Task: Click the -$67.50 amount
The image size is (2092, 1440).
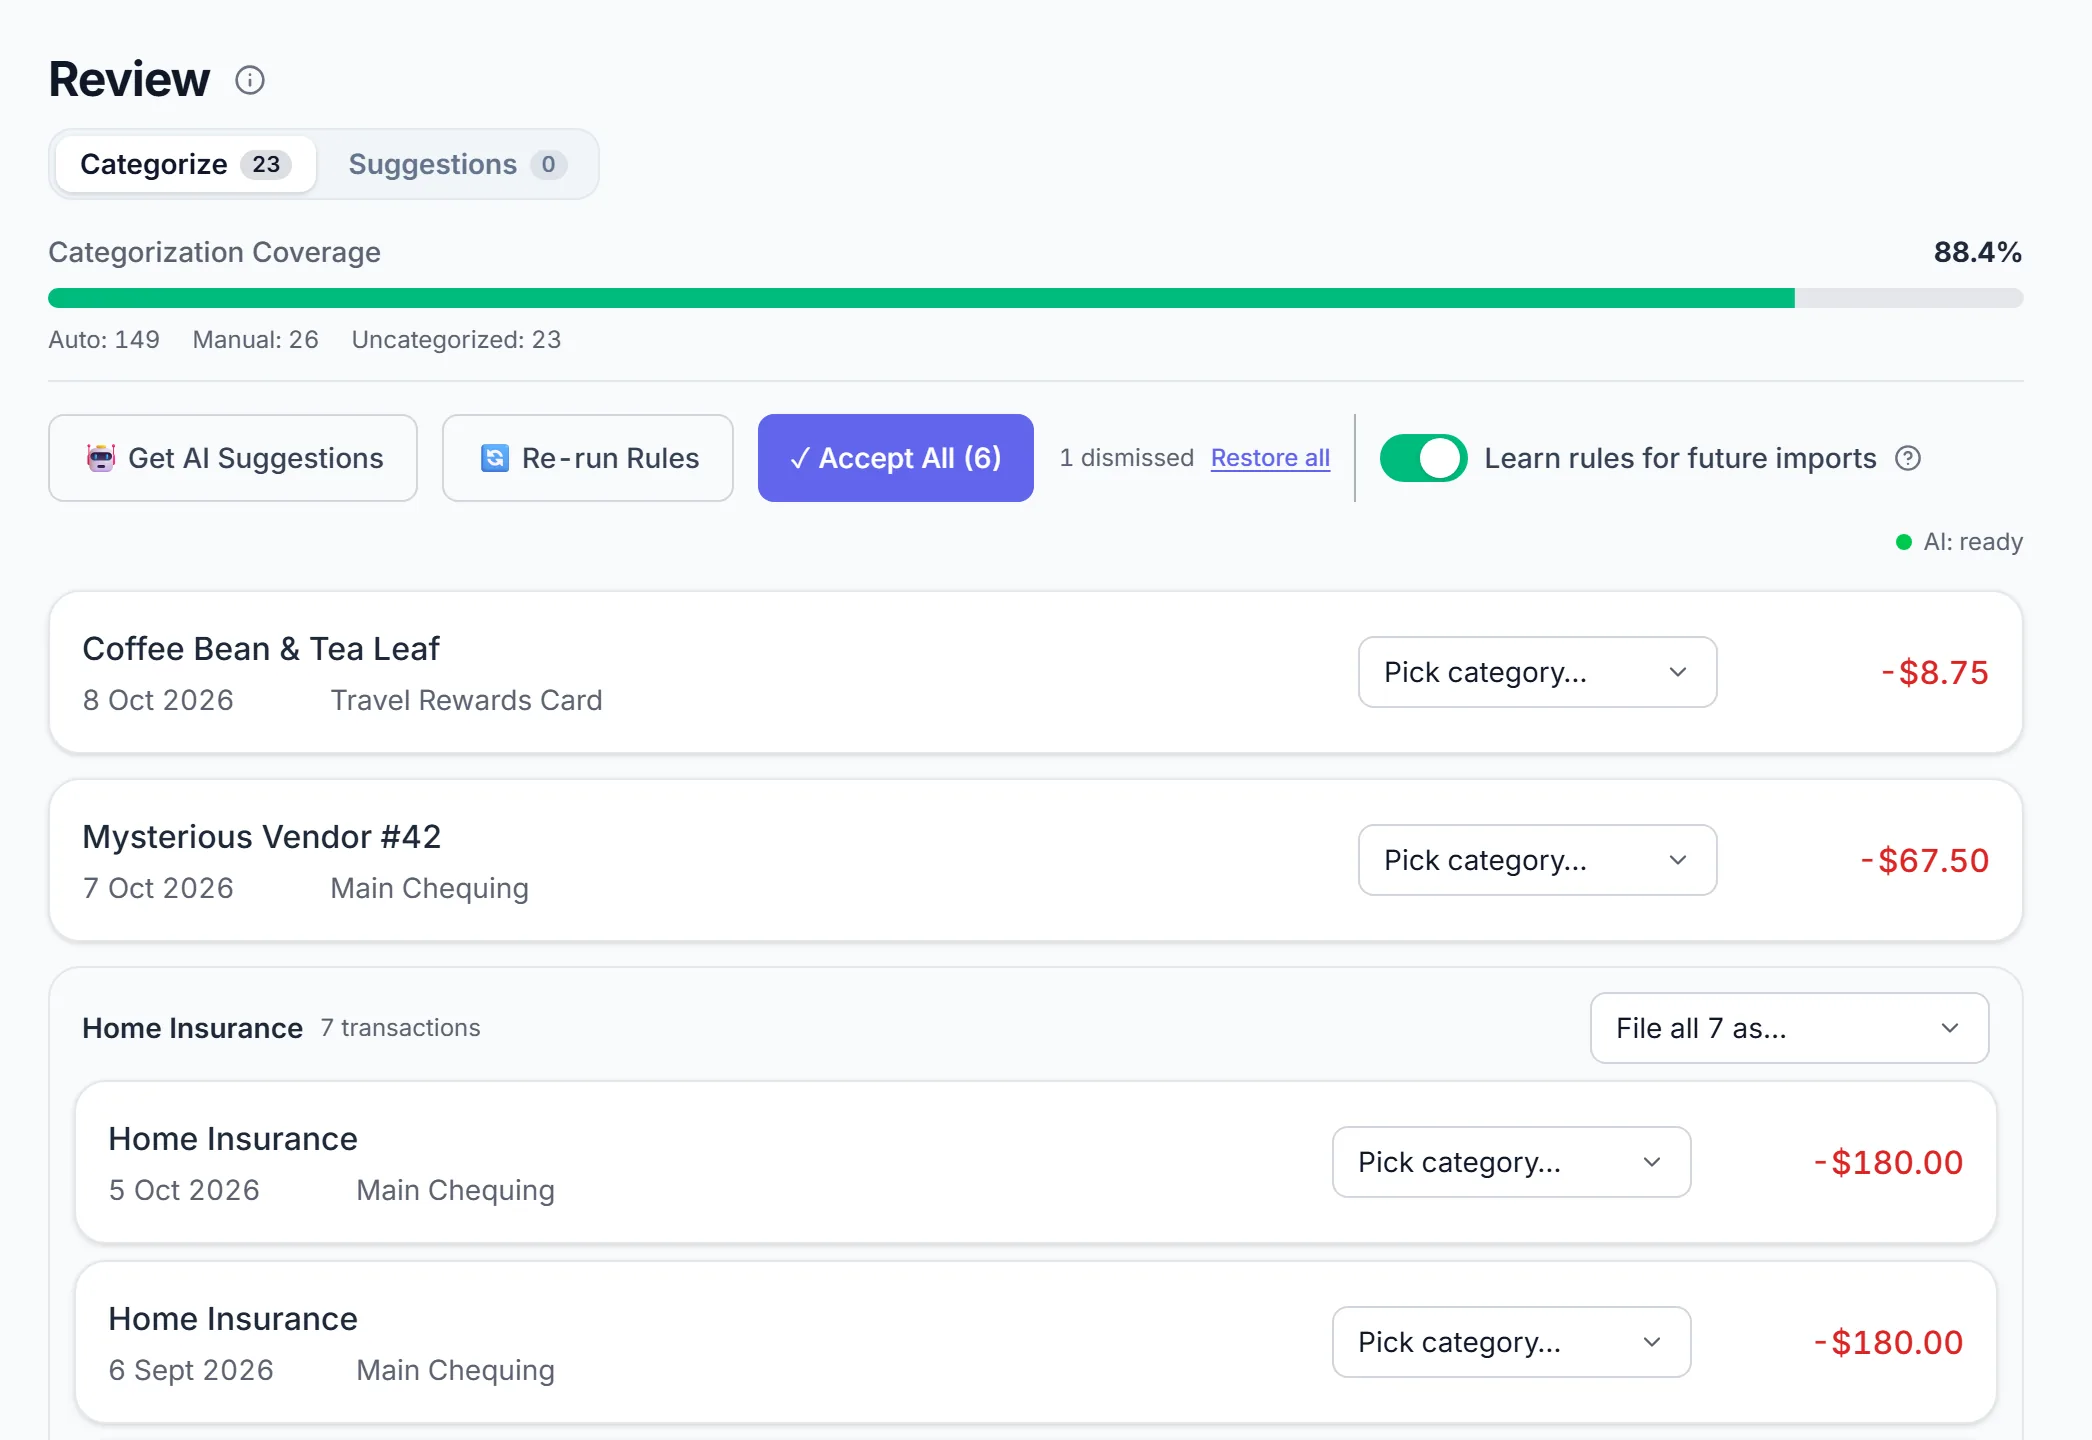Action: pyautogui.click(x=1924, y=860)
